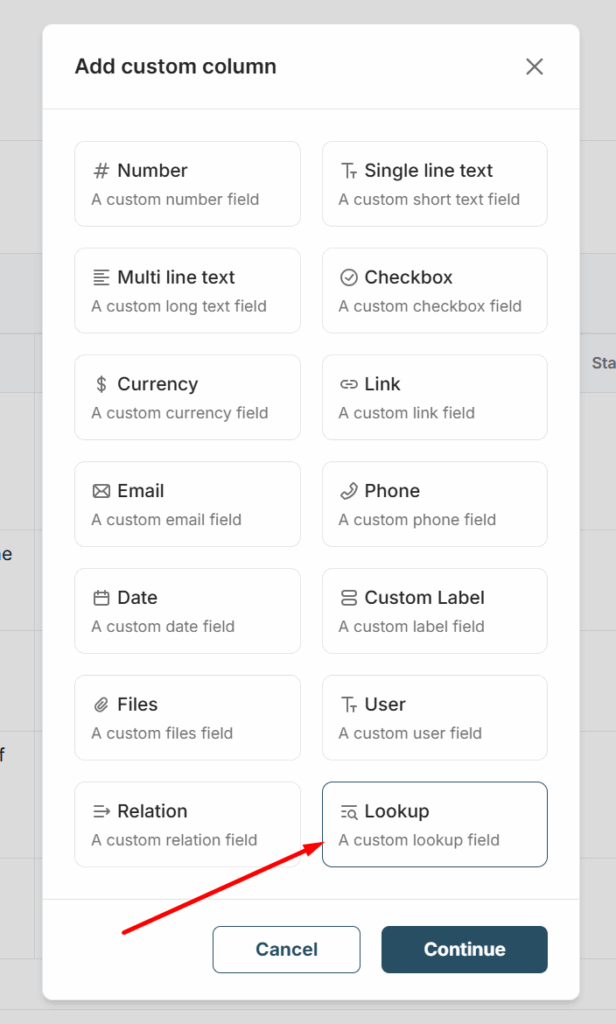Click the dollar sign icon beside Currency

click(101, 385)
